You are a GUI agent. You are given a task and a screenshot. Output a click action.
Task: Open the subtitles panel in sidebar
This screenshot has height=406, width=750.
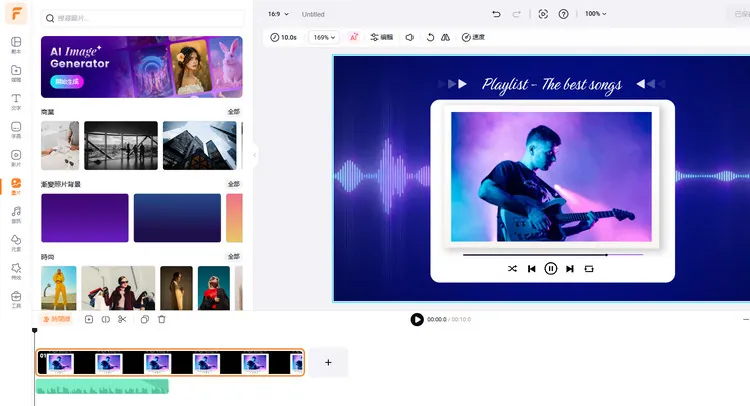[16, 130]
